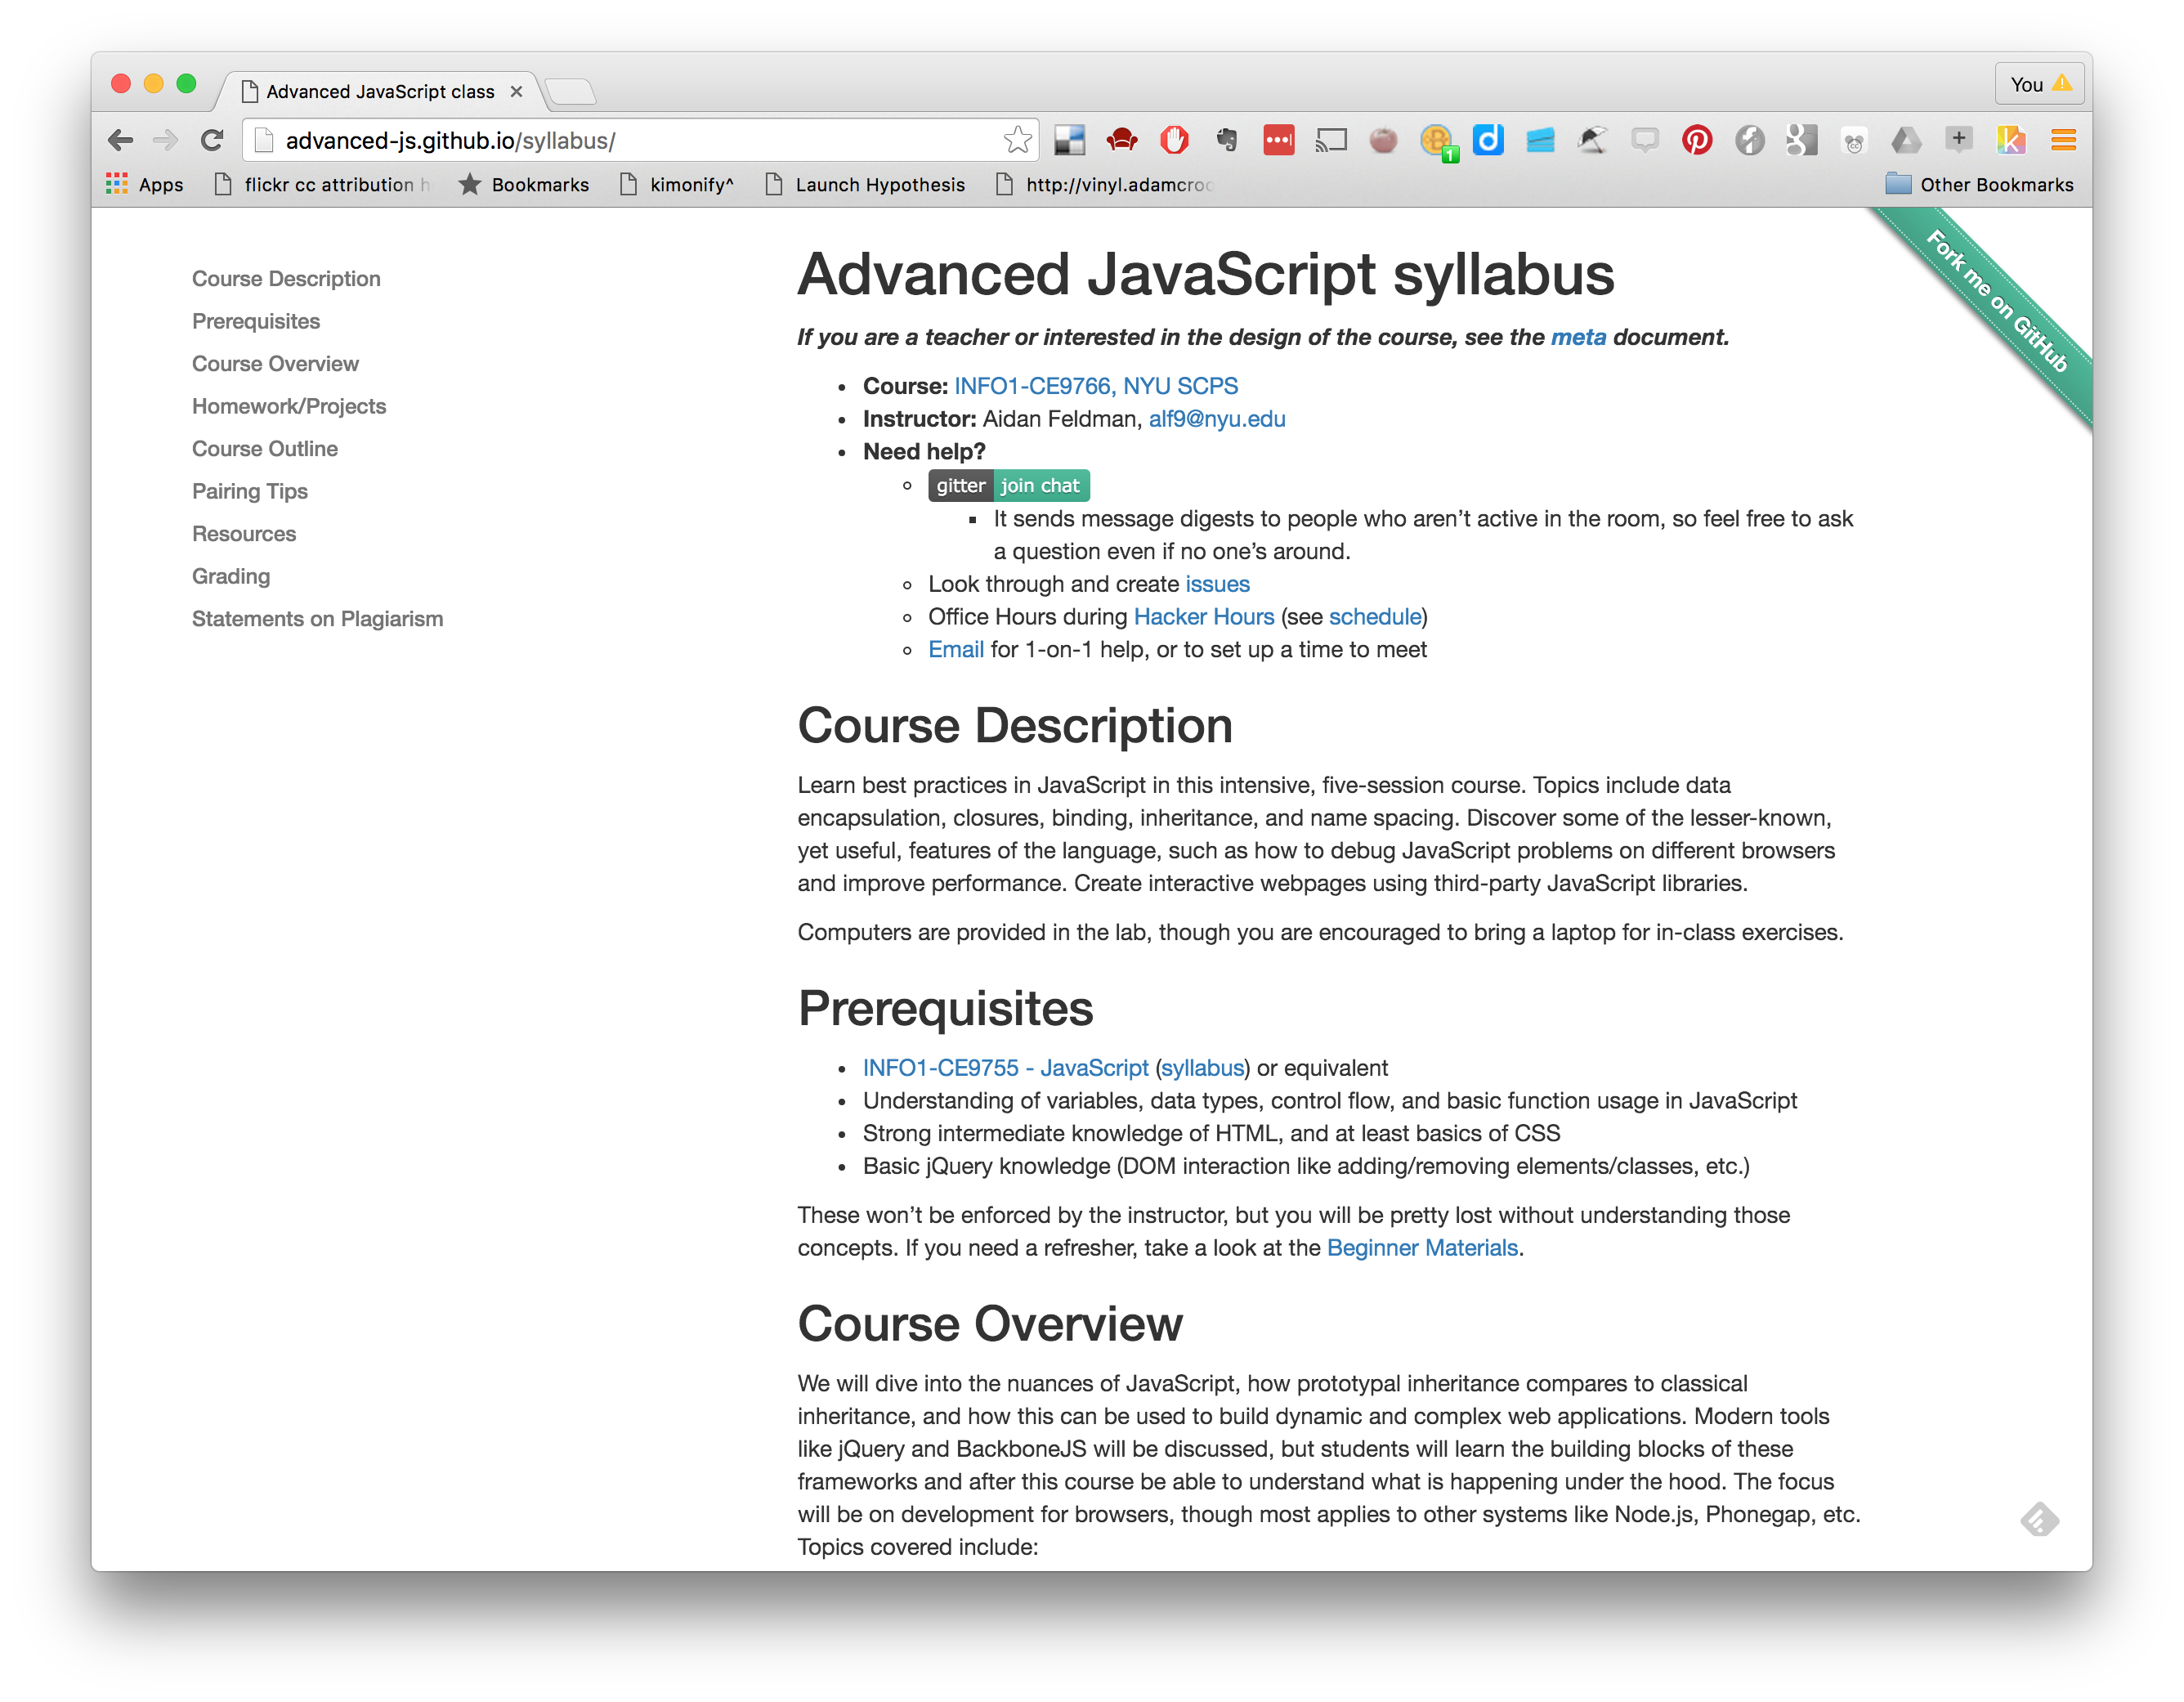Click the blue stacked cards extension icon

click(1540, 140)
